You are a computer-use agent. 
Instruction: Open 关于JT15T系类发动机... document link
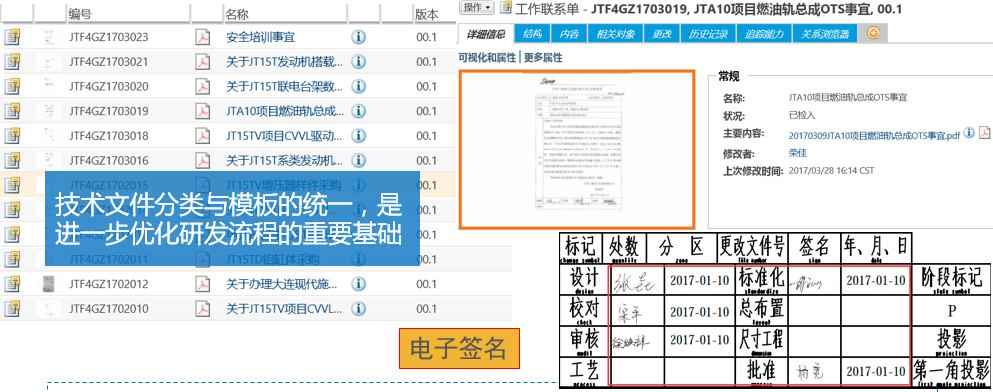pyautogui.click(x=284, y=161)
